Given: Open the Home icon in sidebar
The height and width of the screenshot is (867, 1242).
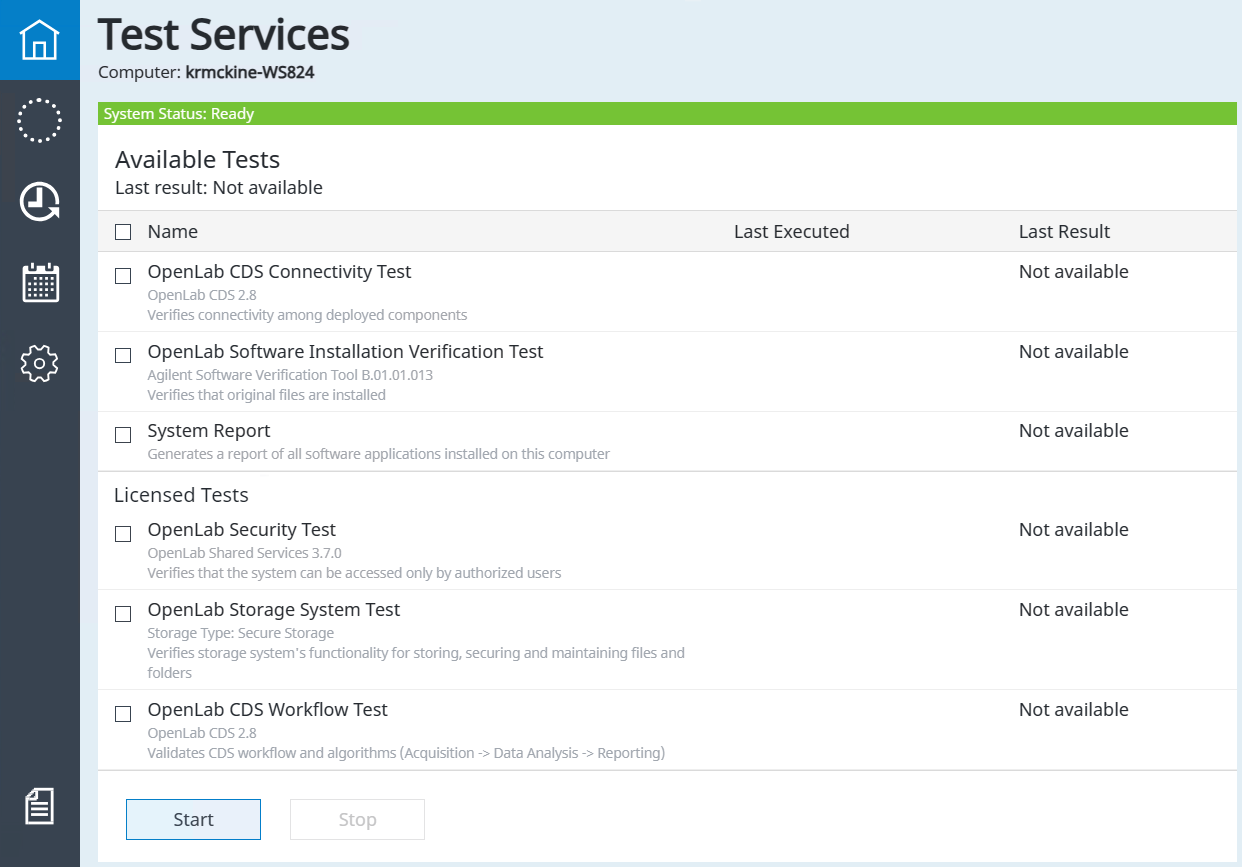Looking at the screenshot, I should pos(40,40).
